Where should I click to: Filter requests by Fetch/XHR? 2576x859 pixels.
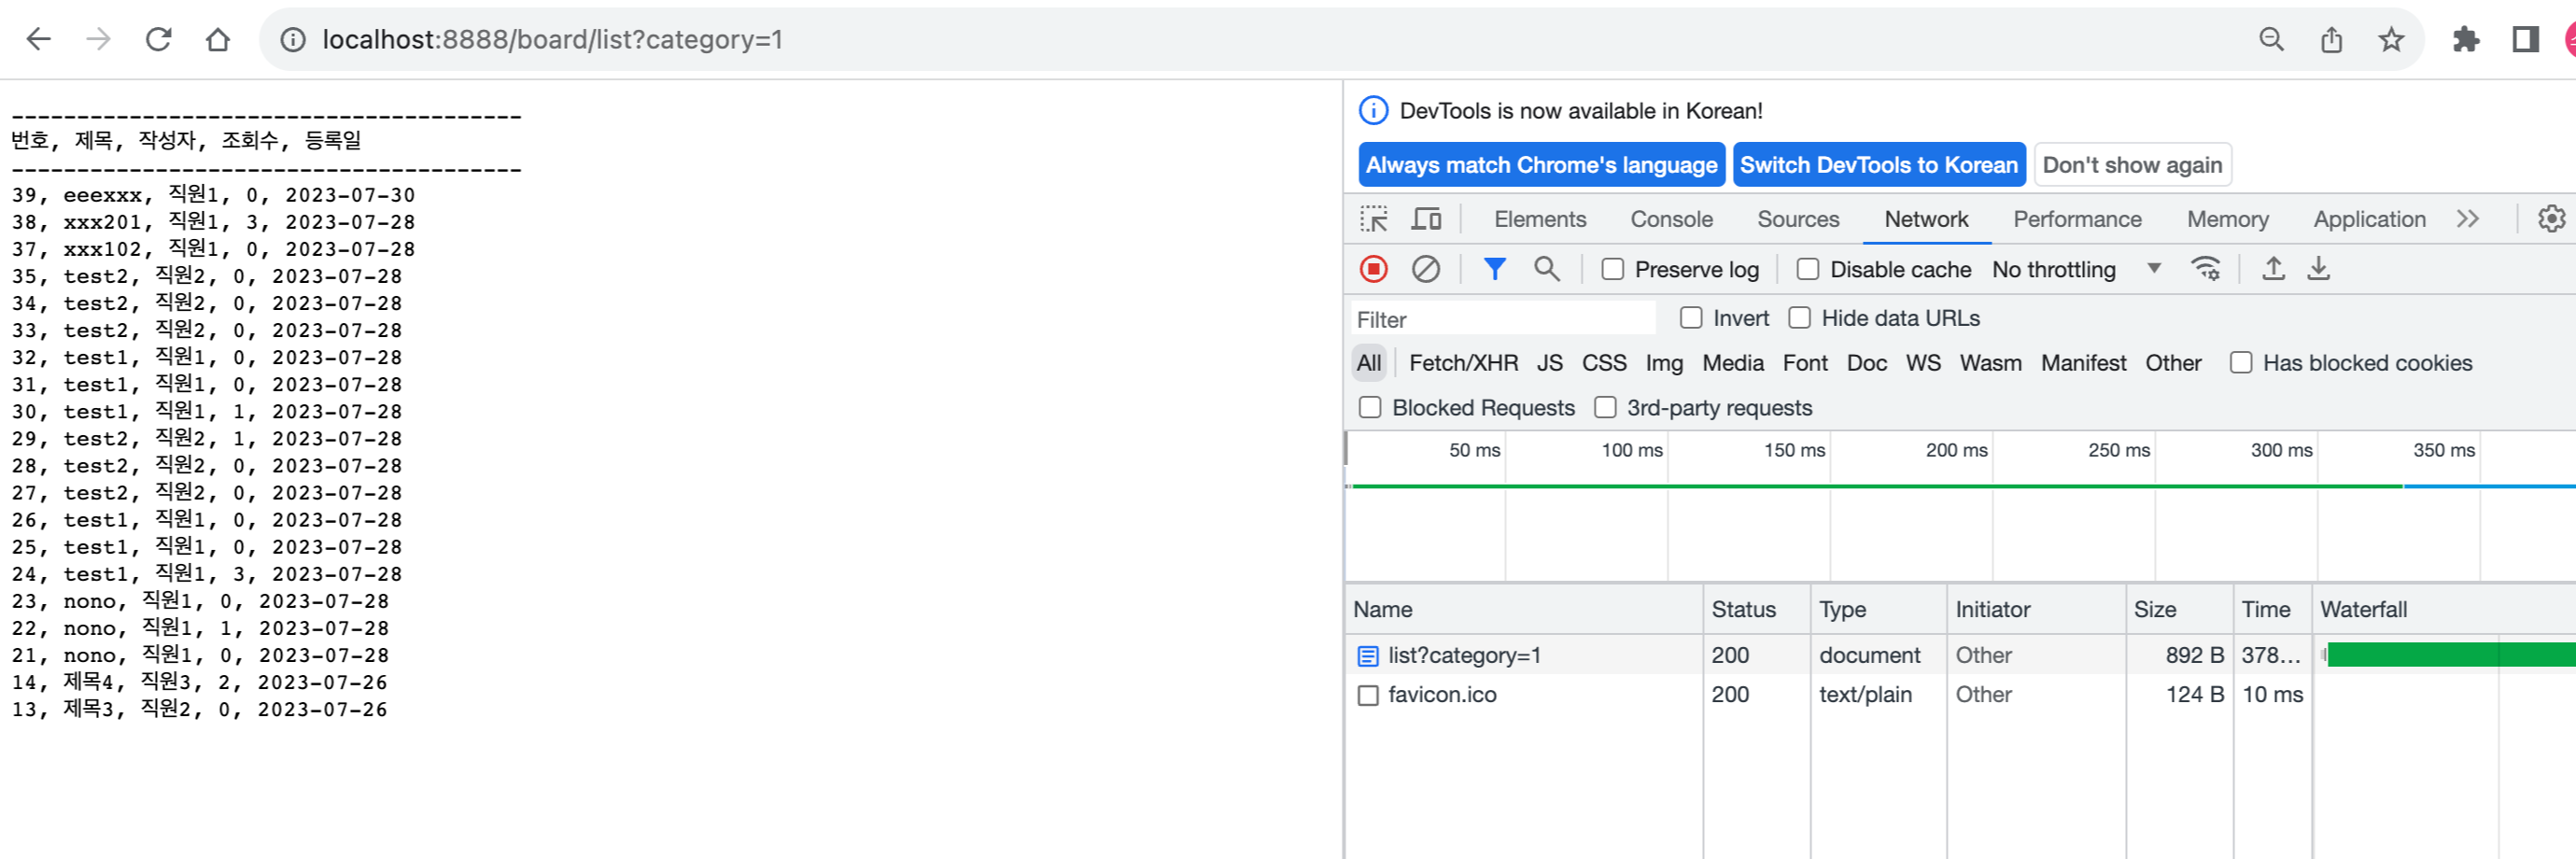tap(1463, 363)
